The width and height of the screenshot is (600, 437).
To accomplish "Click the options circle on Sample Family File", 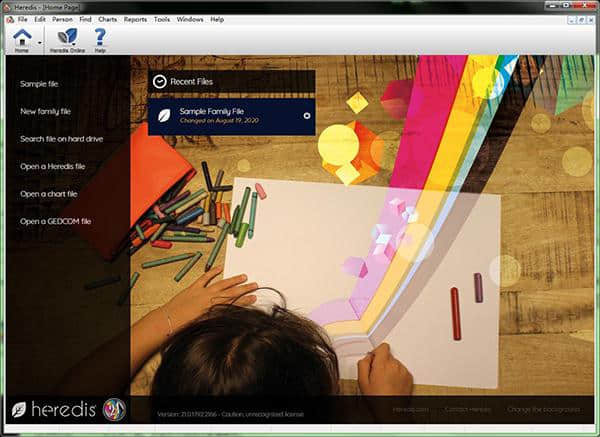I will (x=307, y=116).
